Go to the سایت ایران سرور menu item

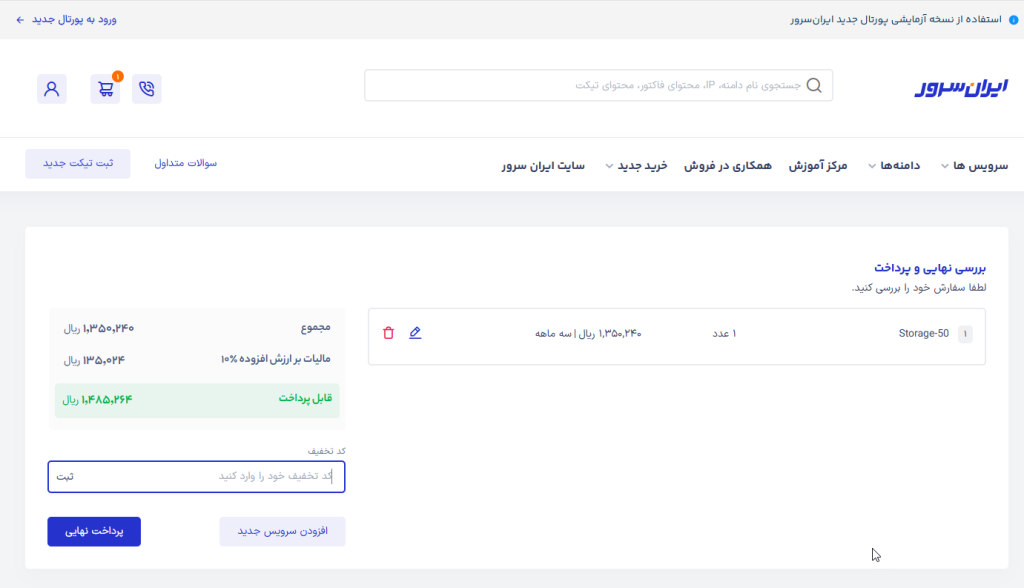pyautogui.click(x=543, y=165)
